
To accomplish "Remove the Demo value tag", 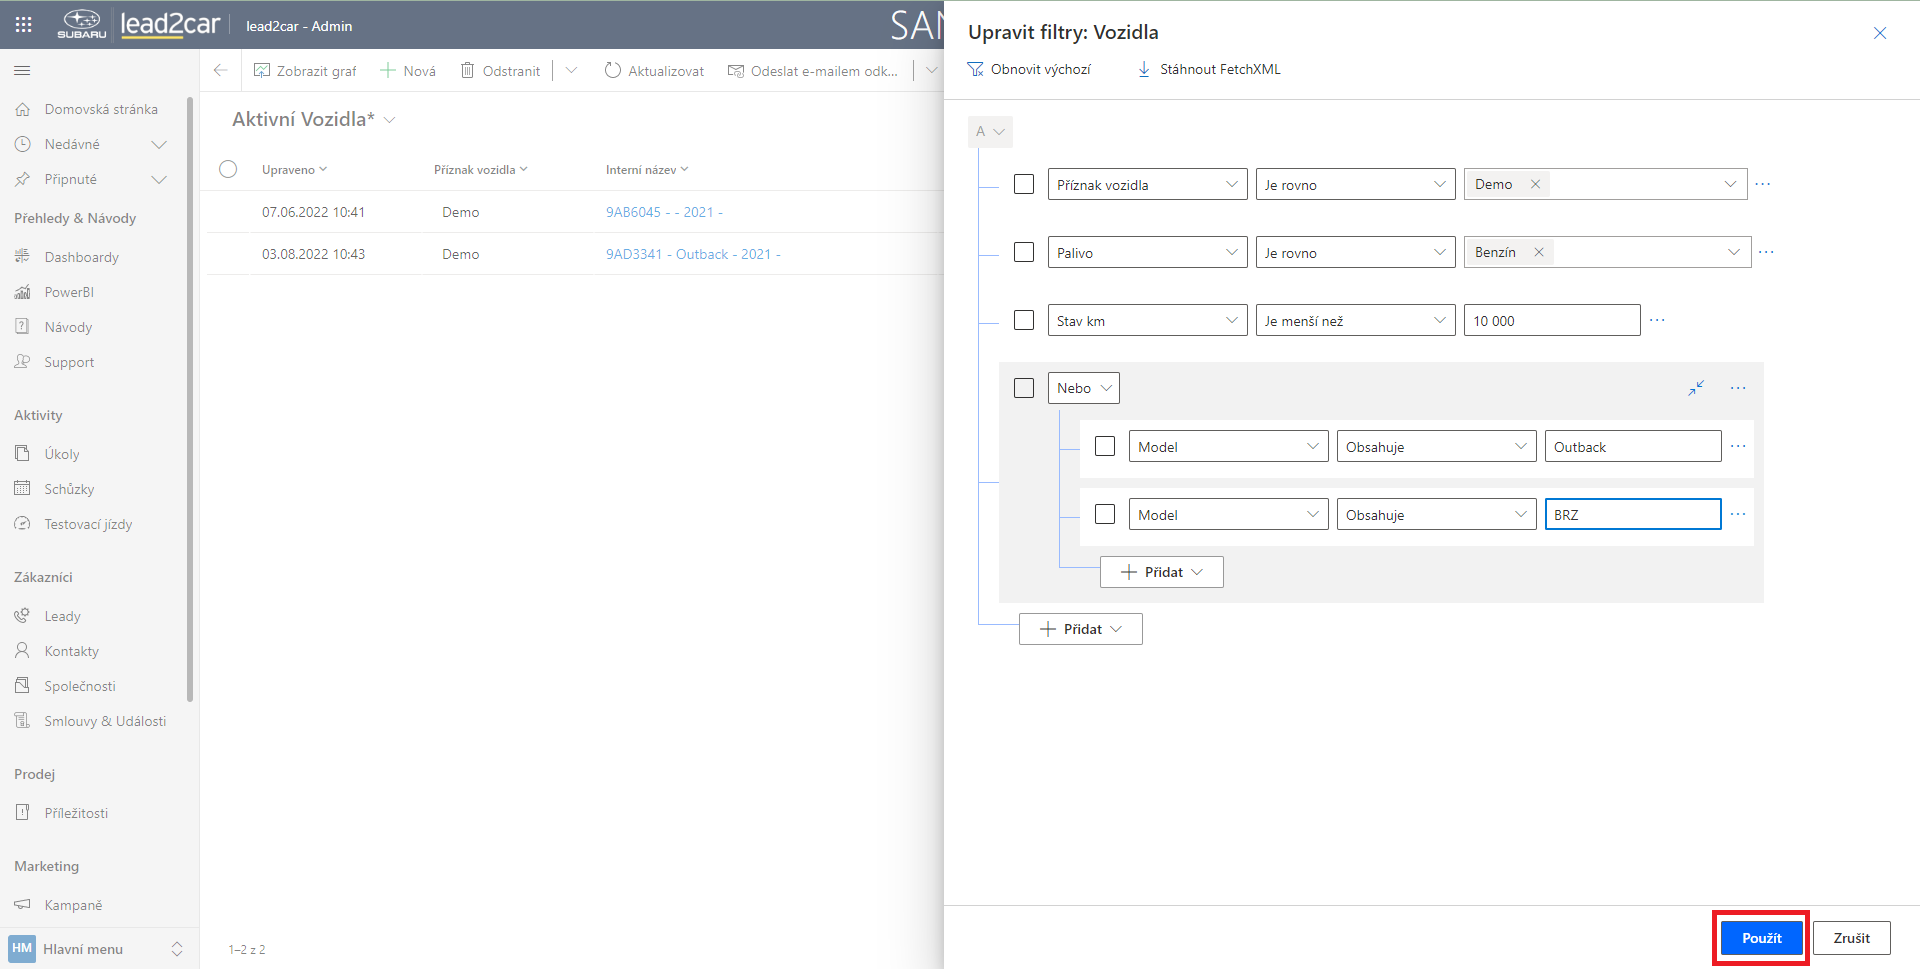I will pos(1535,185).
